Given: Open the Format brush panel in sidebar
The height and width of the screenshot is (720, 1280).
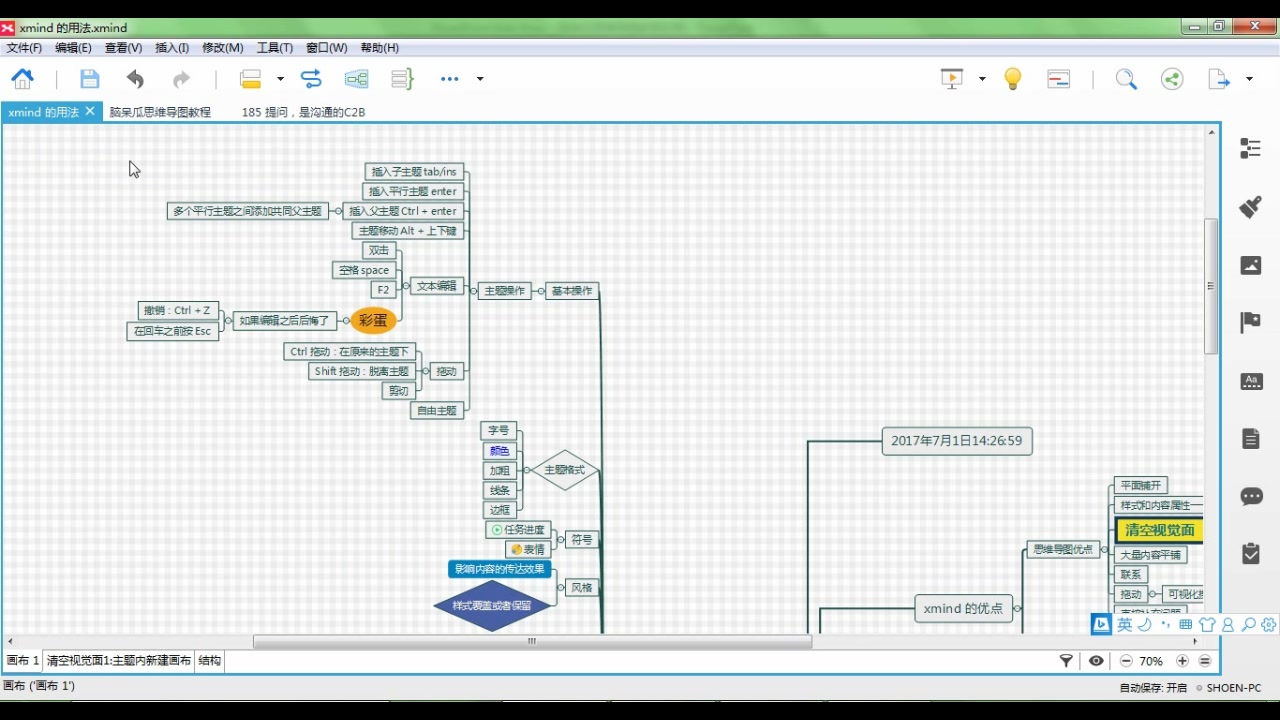Looking at the screenshot, I should (1250, 207).
